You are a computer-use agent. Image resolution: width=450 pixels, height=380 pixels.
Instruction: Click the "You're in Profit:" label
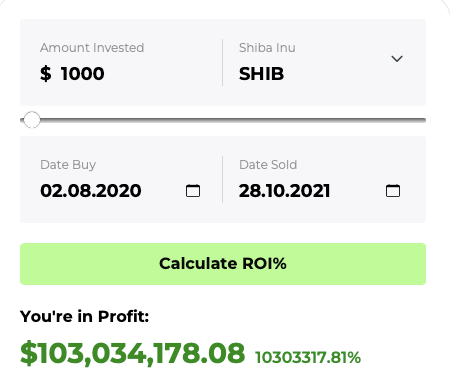click(84, 316)
